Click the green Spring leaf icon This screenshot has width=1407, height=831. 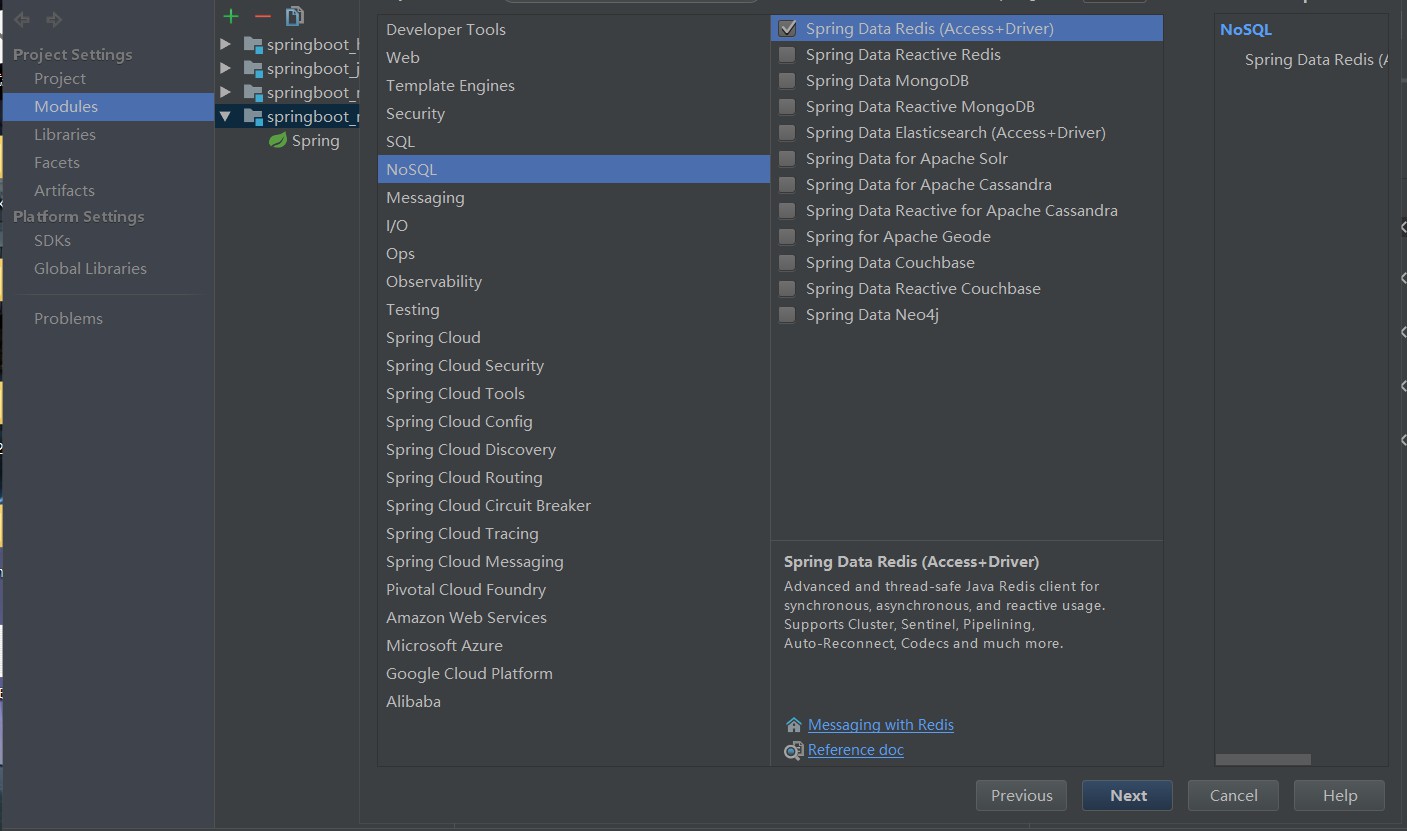(278, 141)
